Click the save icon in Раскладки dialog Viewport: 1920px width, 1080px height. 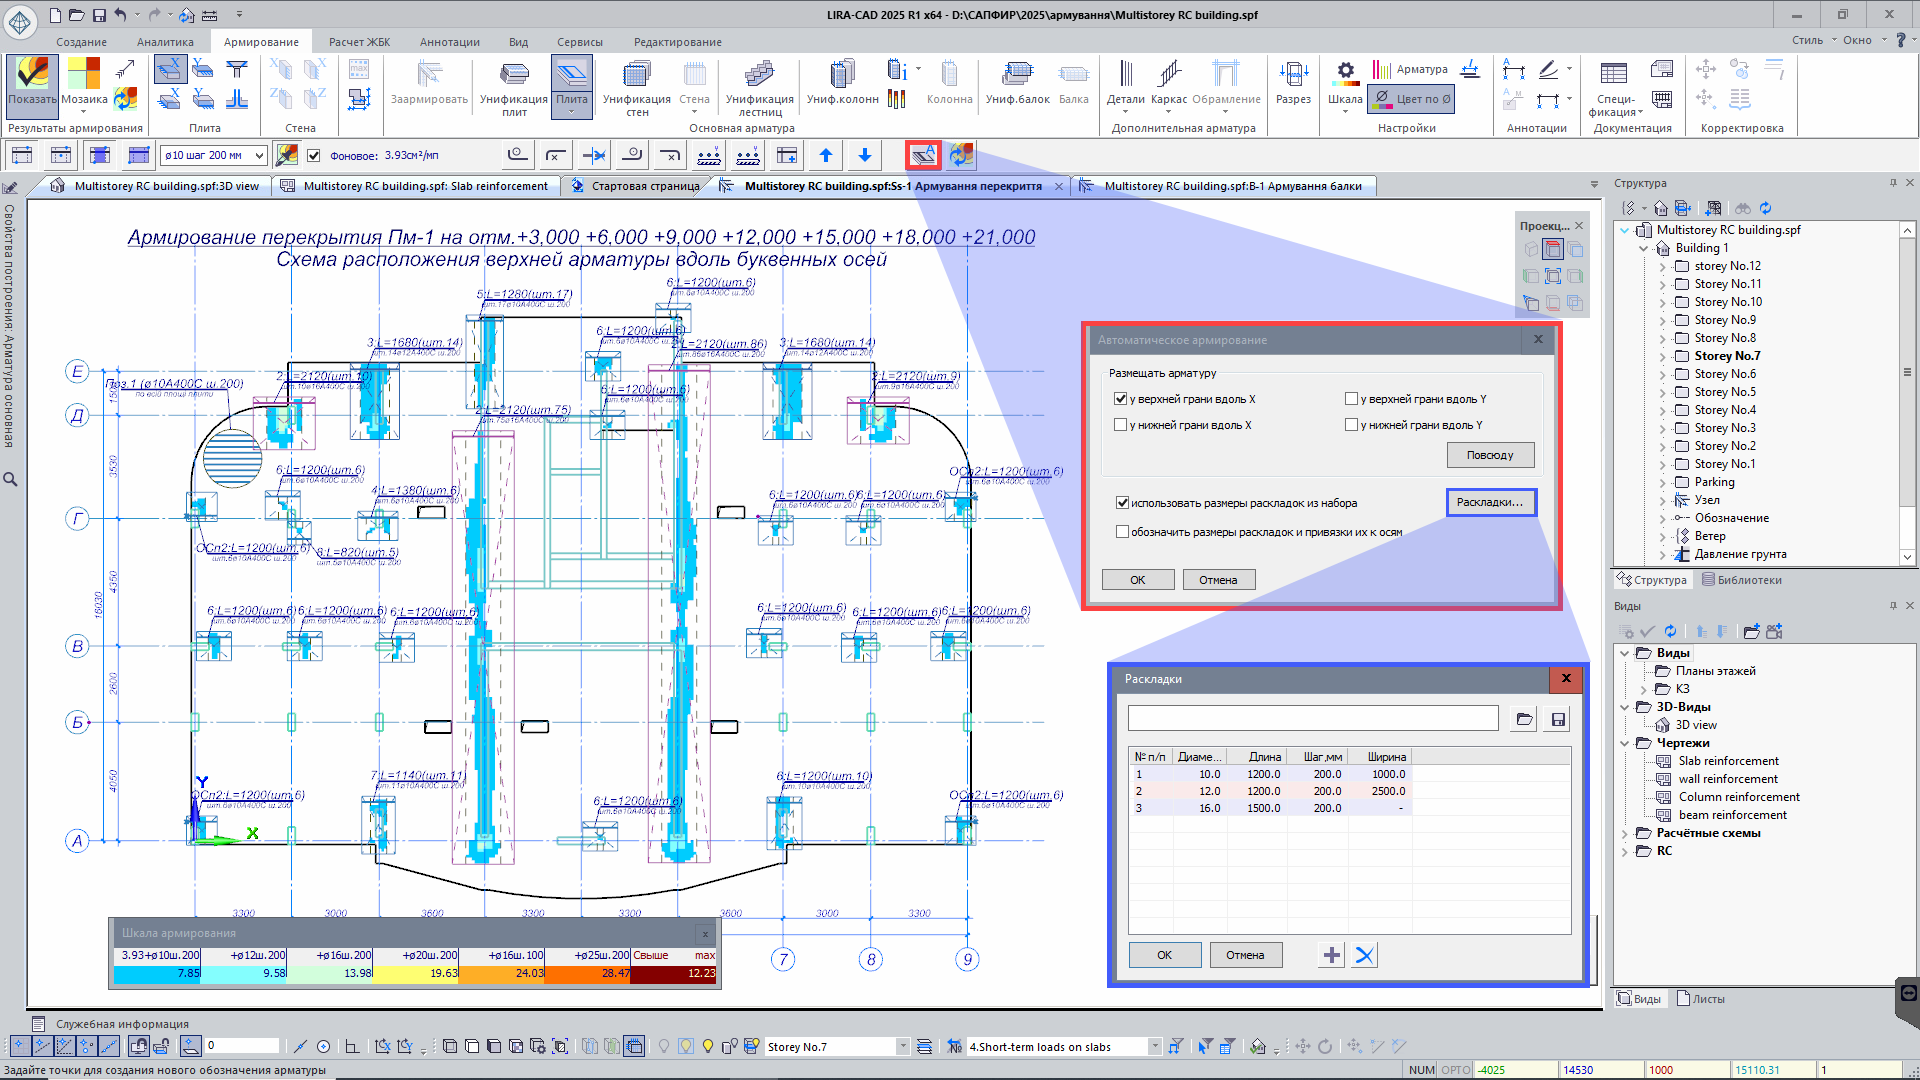[x=1557, y=719]
